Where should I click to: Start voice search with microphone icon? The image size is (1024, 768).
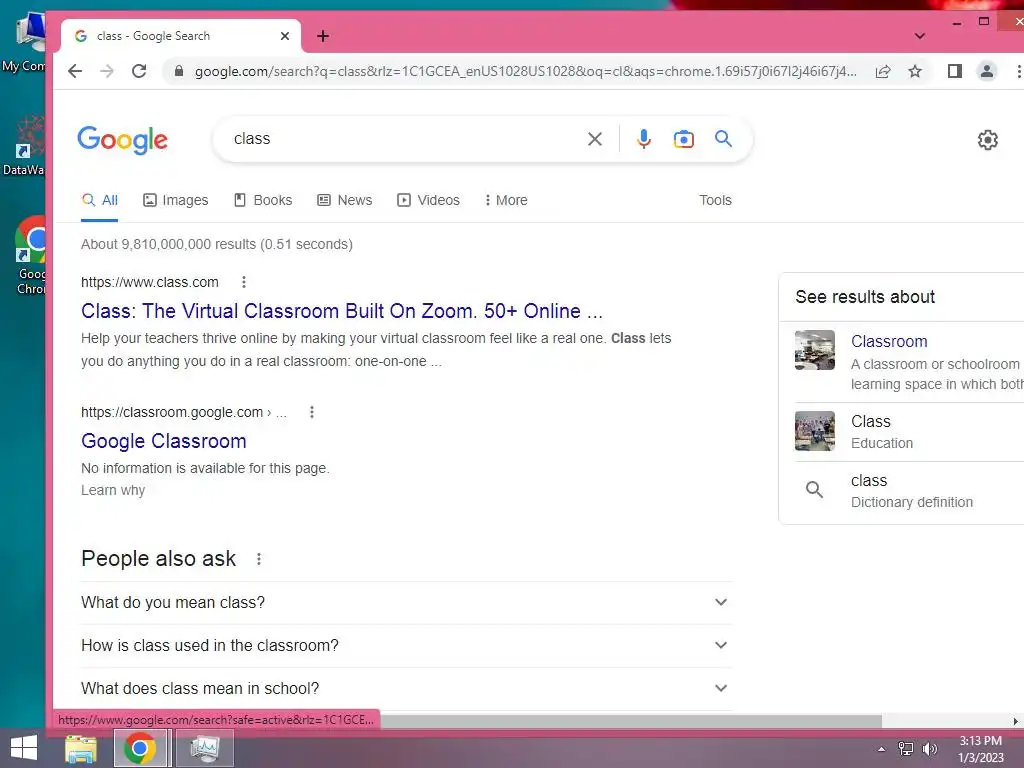point(644,138)
